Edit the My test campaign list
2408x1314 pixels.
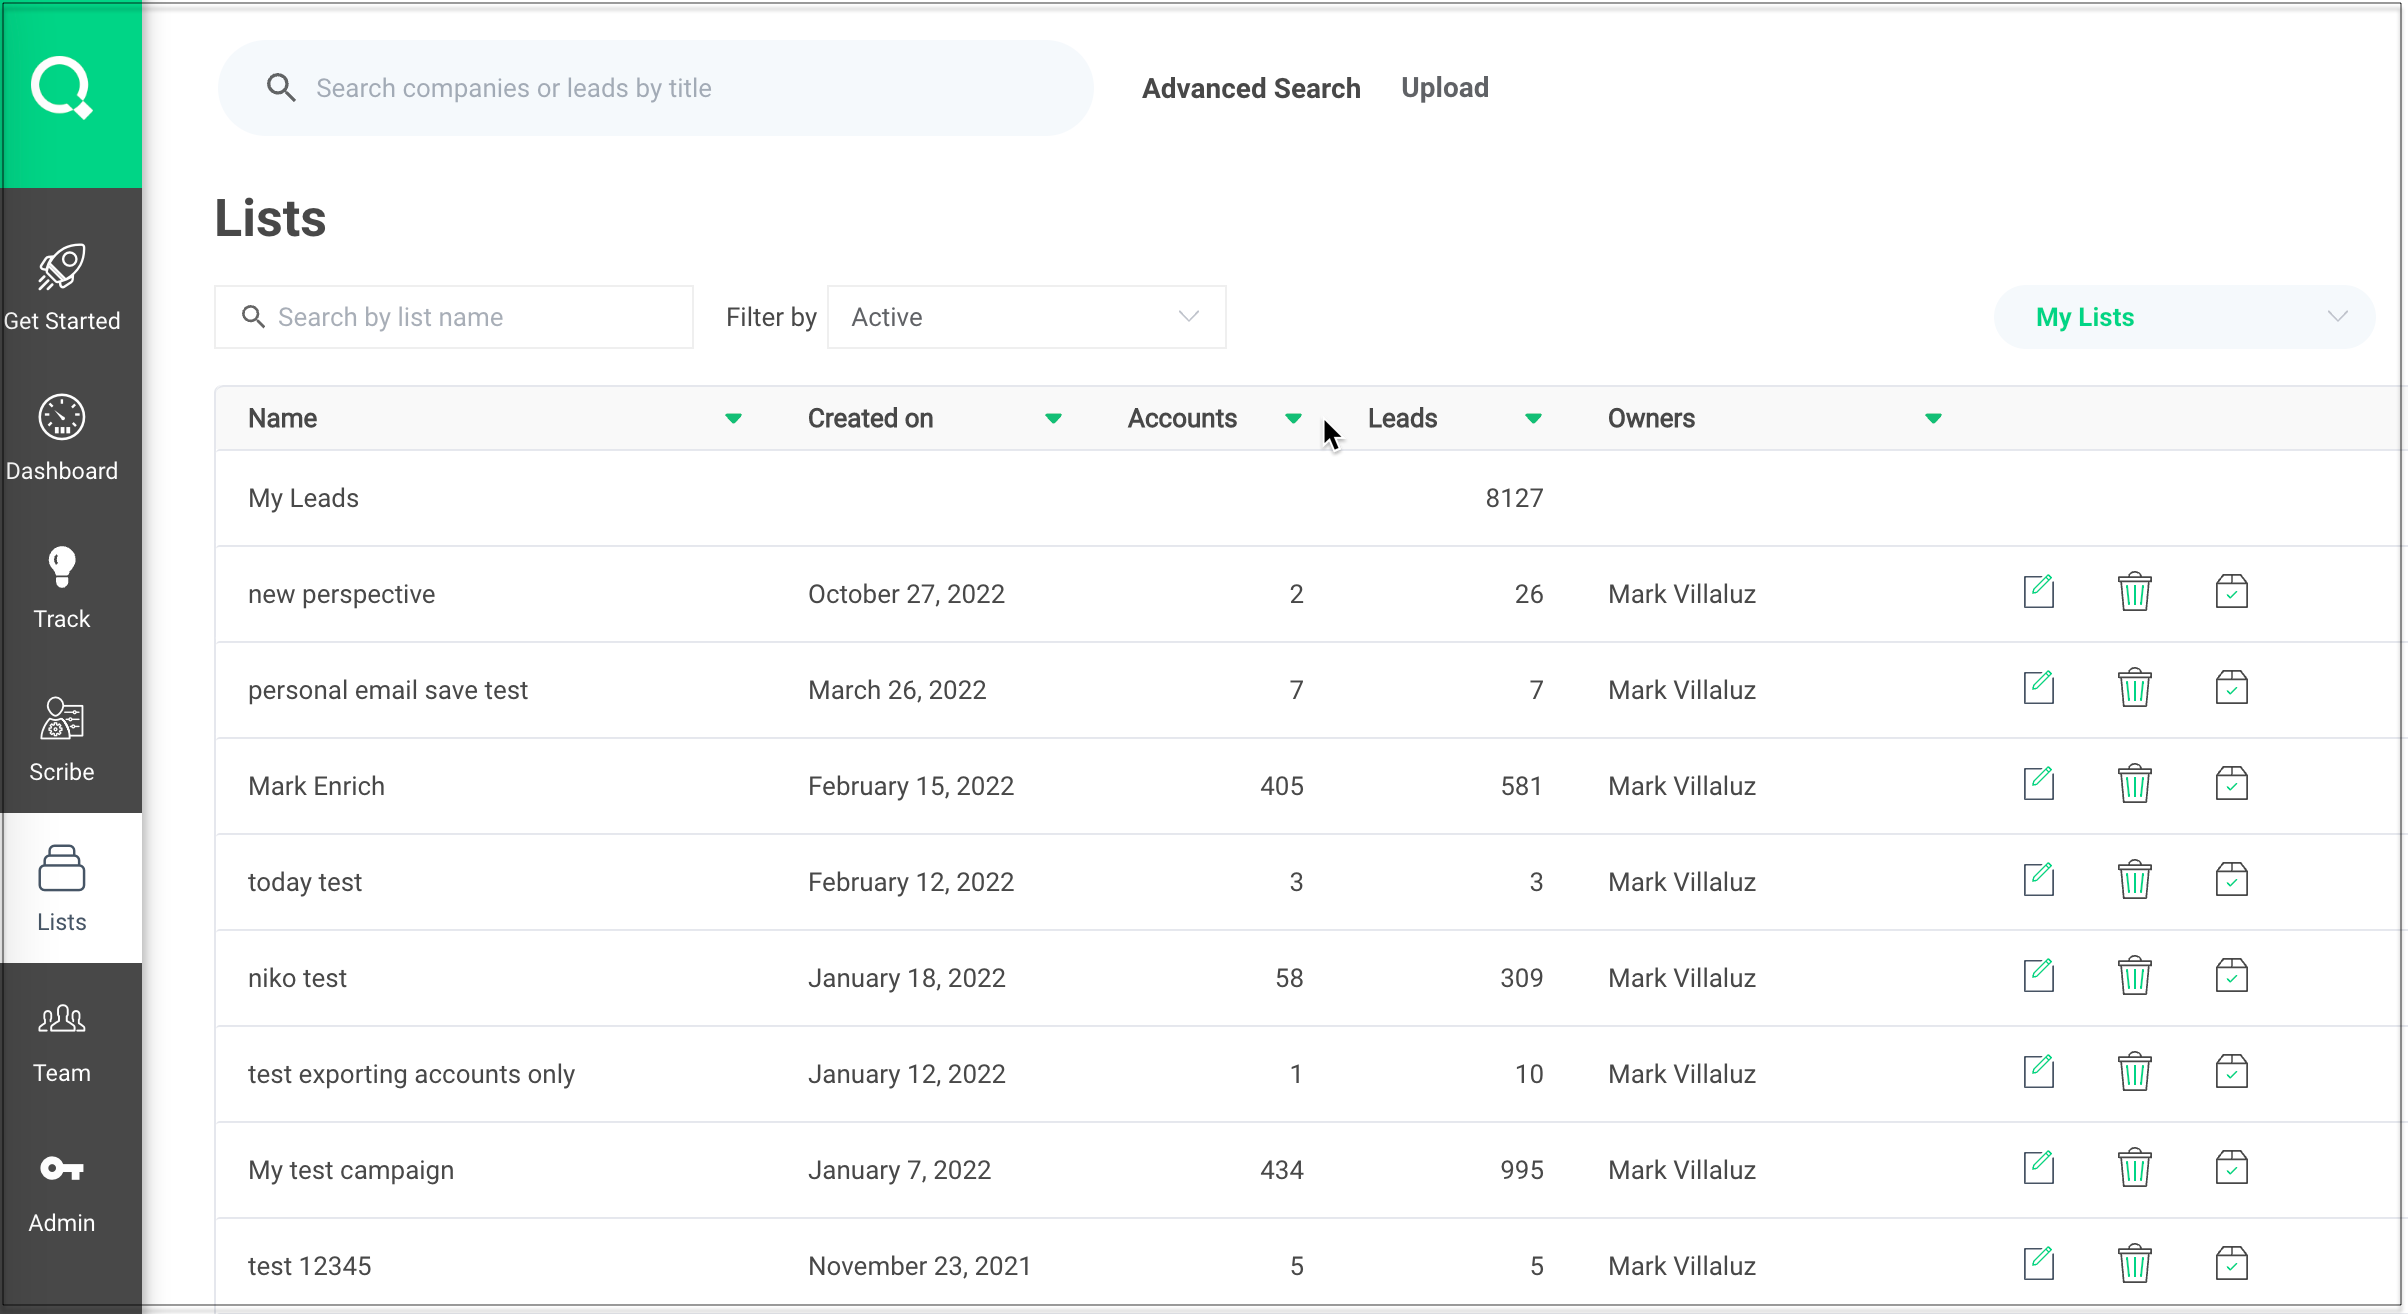tap(2038, 1168)
